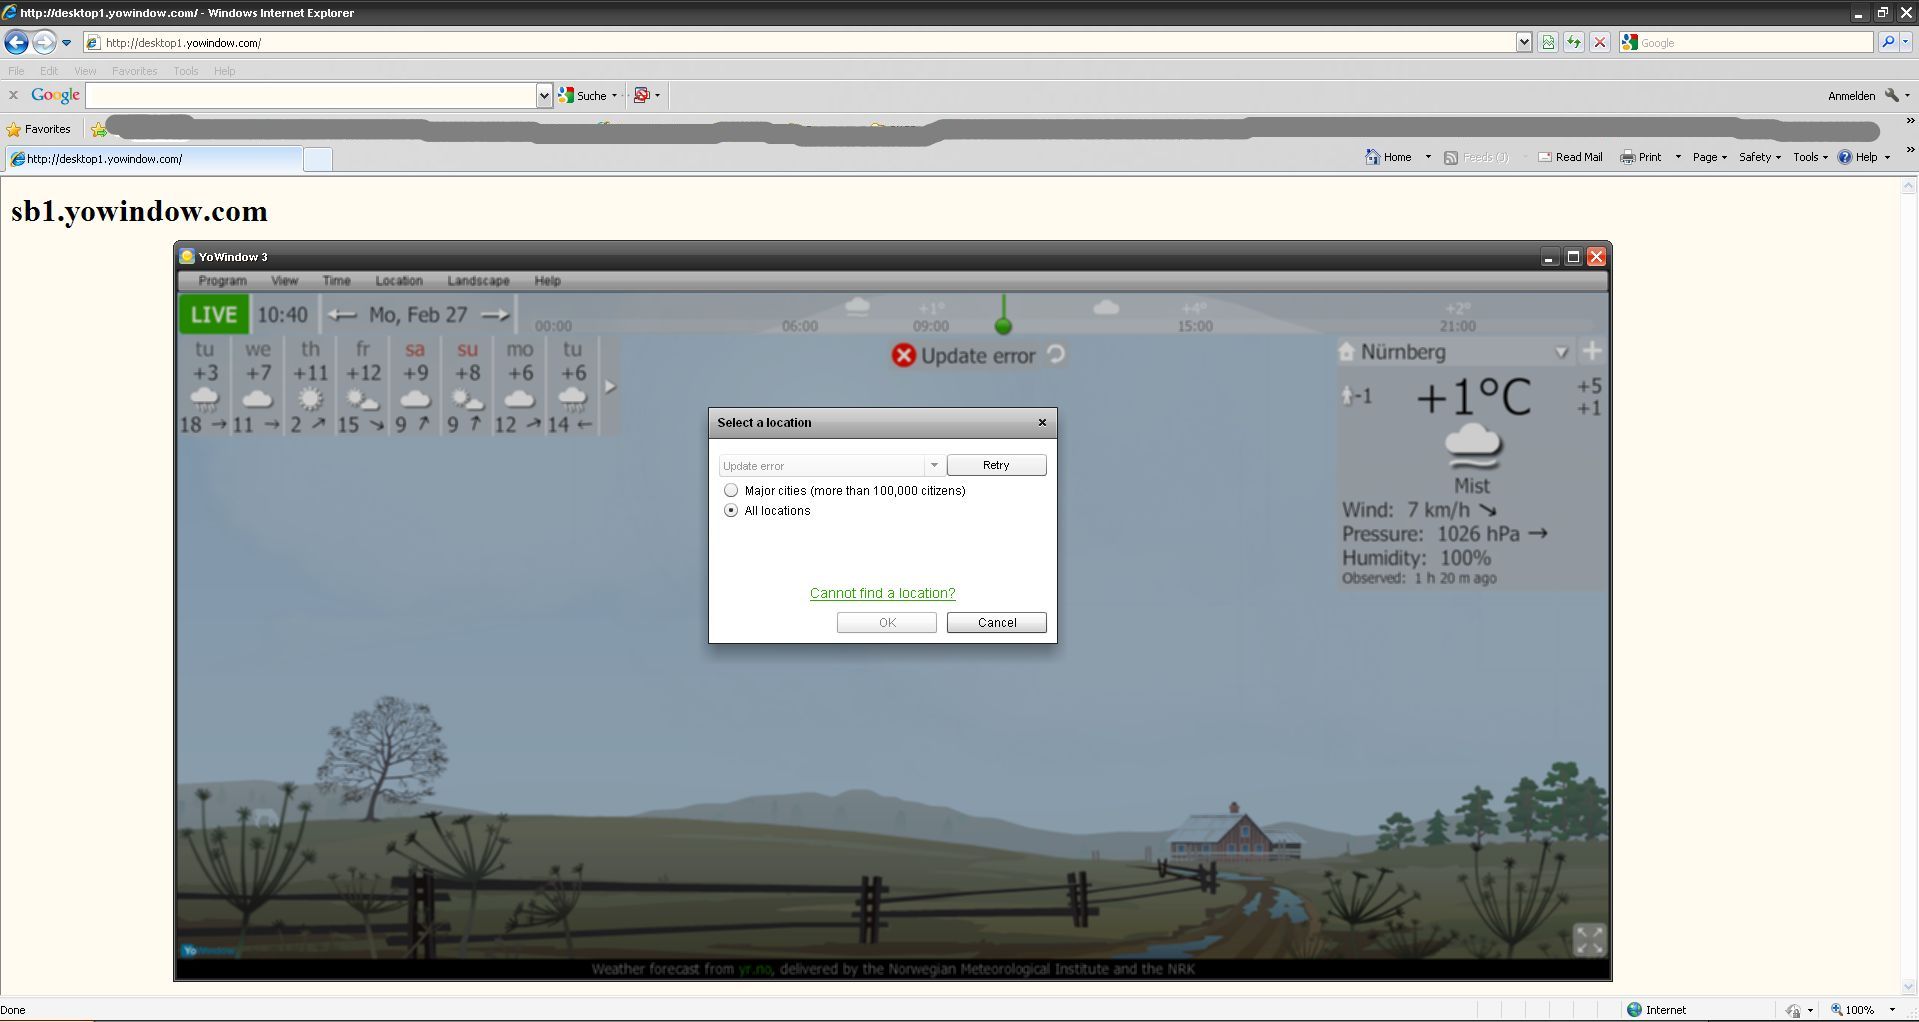Advance to next day with right arrow
1919x1022 pixels.
[x=495, y=315]
